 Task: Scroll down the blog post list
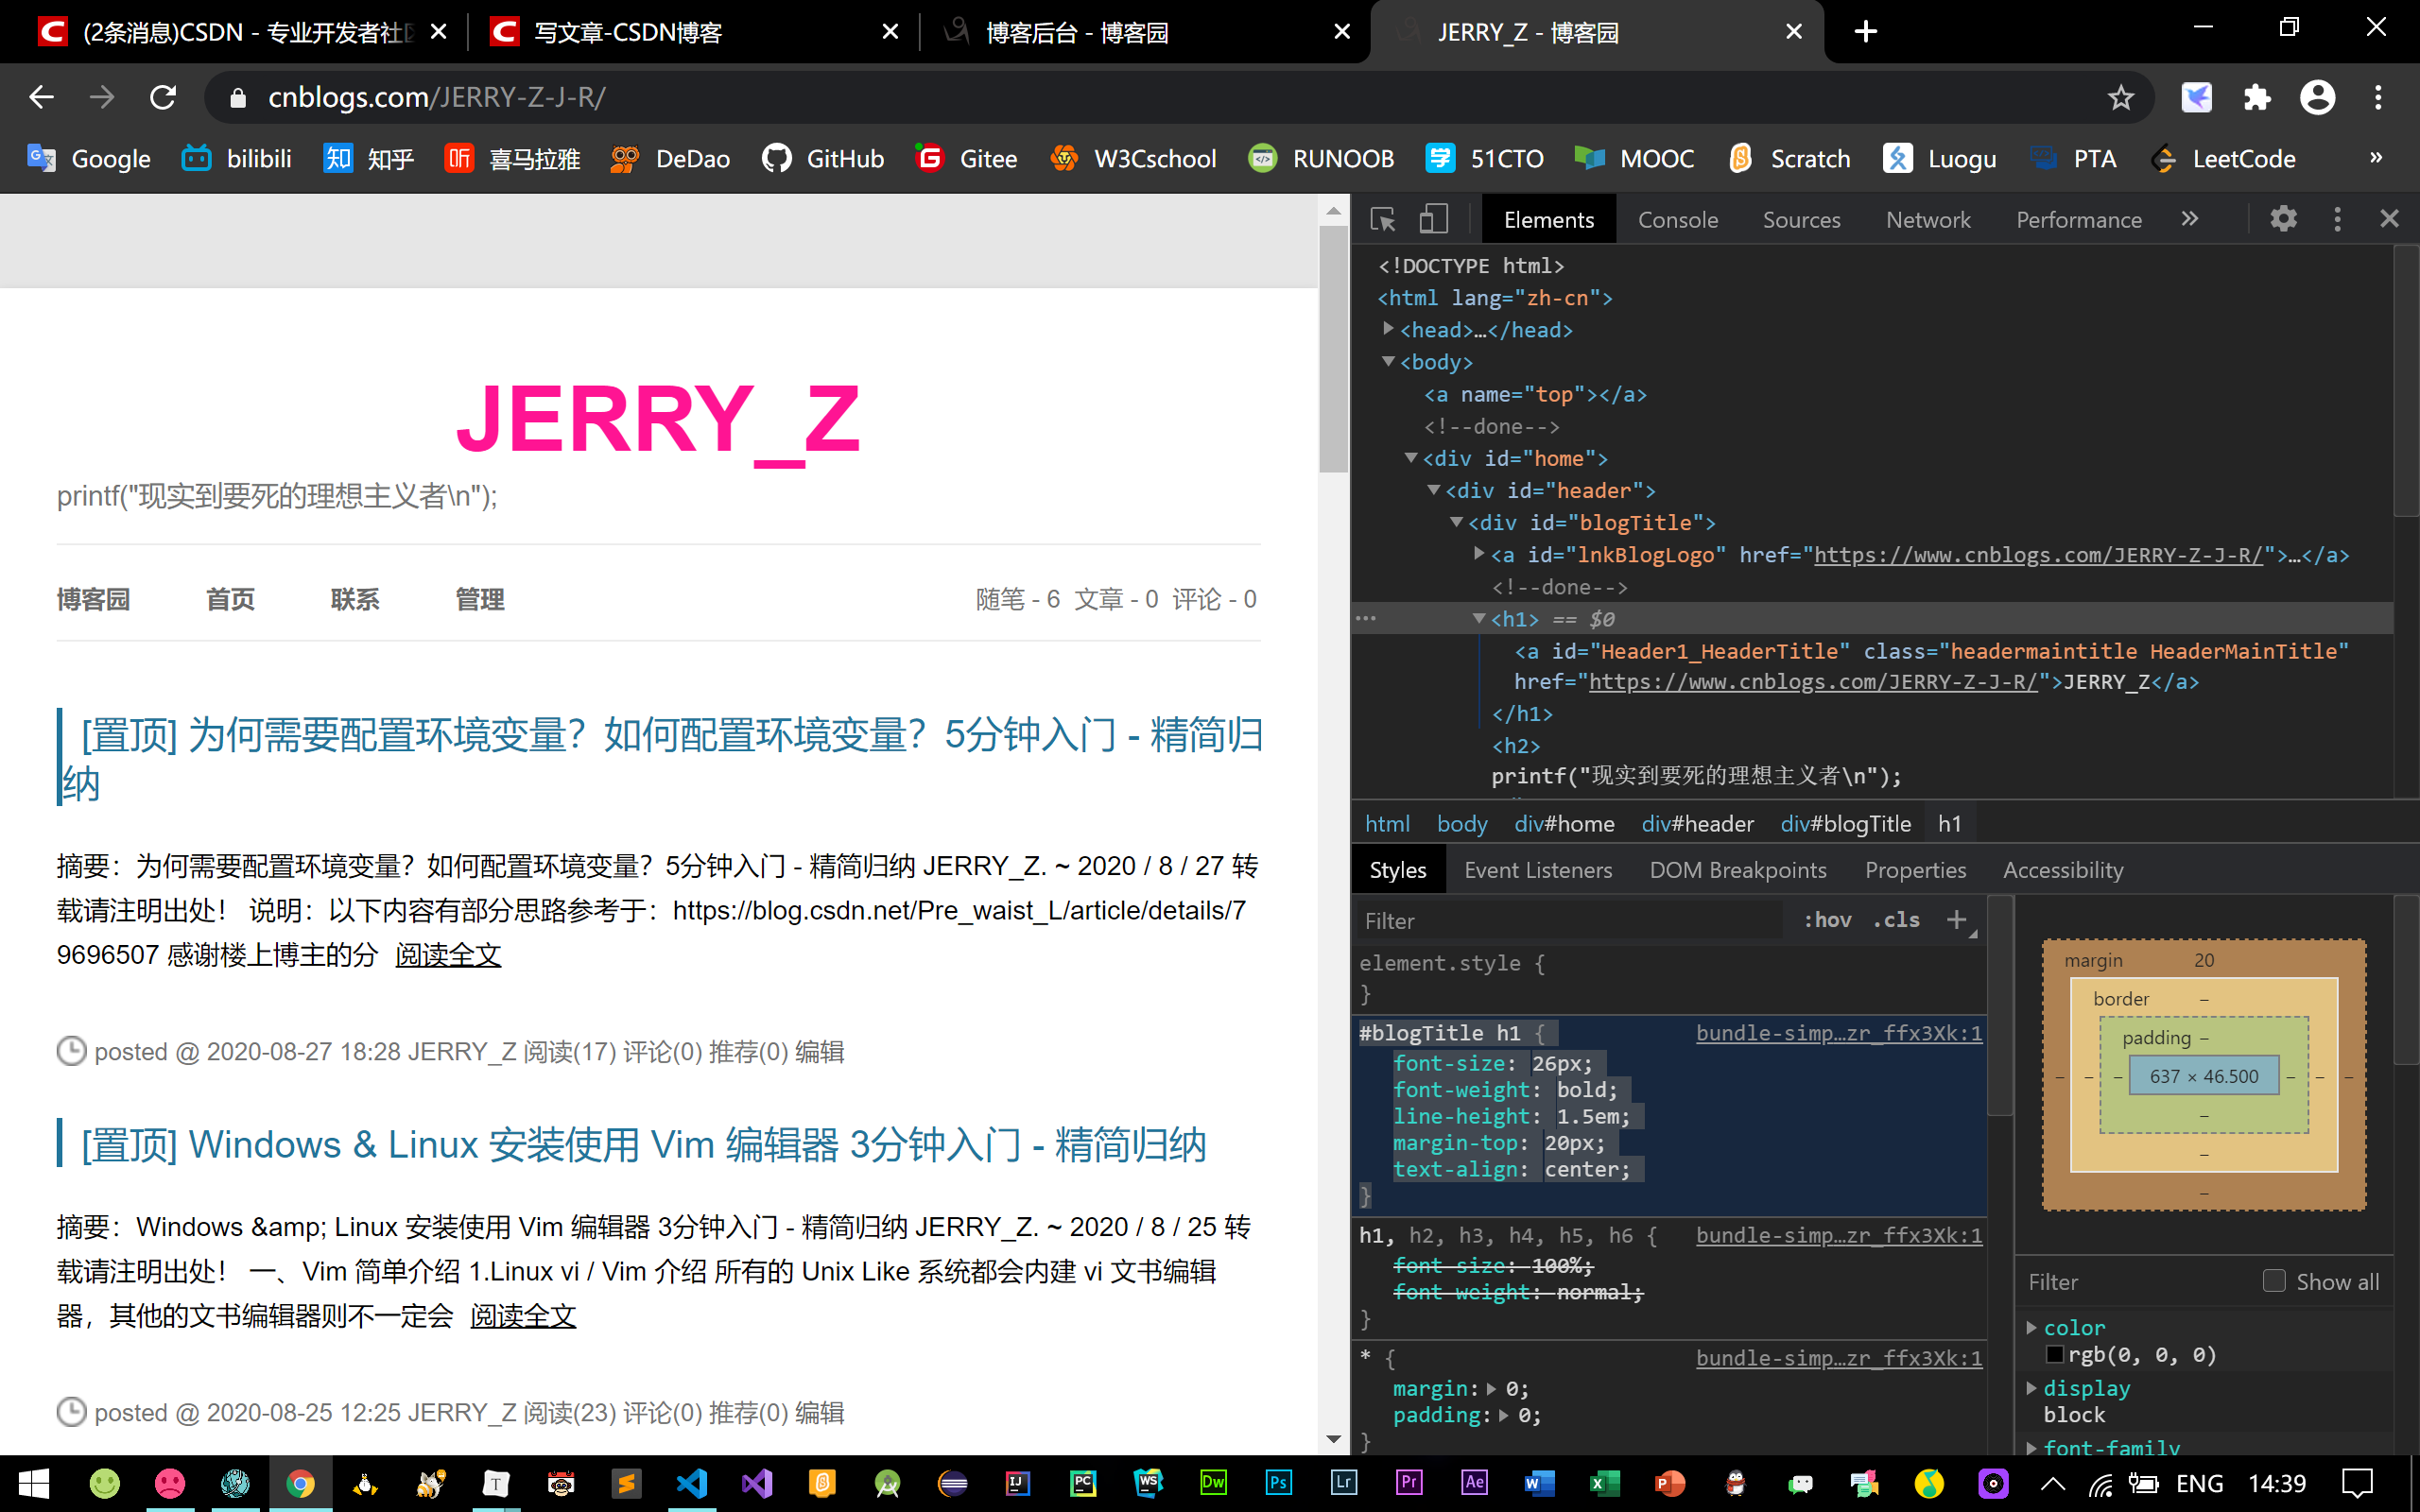pyautogui.click(x=1335, y=1446)
